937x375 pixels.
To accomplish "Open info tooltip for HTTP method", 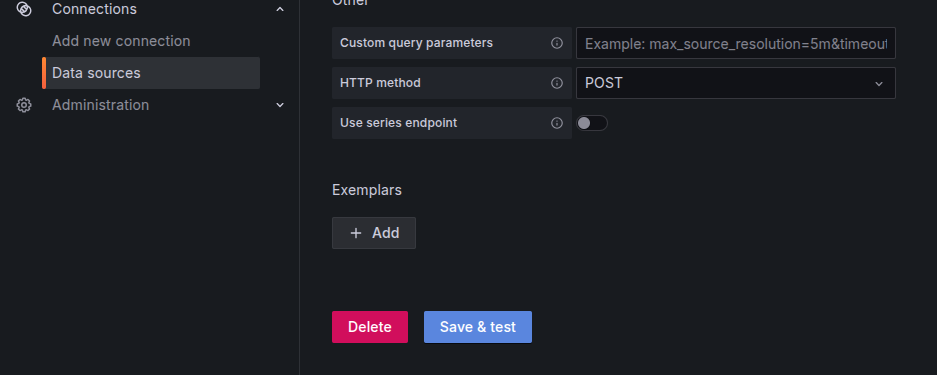I will pyautogui.click(x=557, y=83).
